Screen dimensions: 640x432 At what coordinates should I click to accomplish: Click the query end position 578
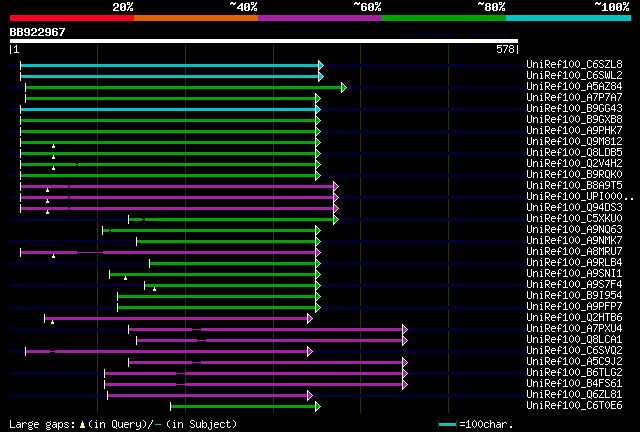[505, 49]
